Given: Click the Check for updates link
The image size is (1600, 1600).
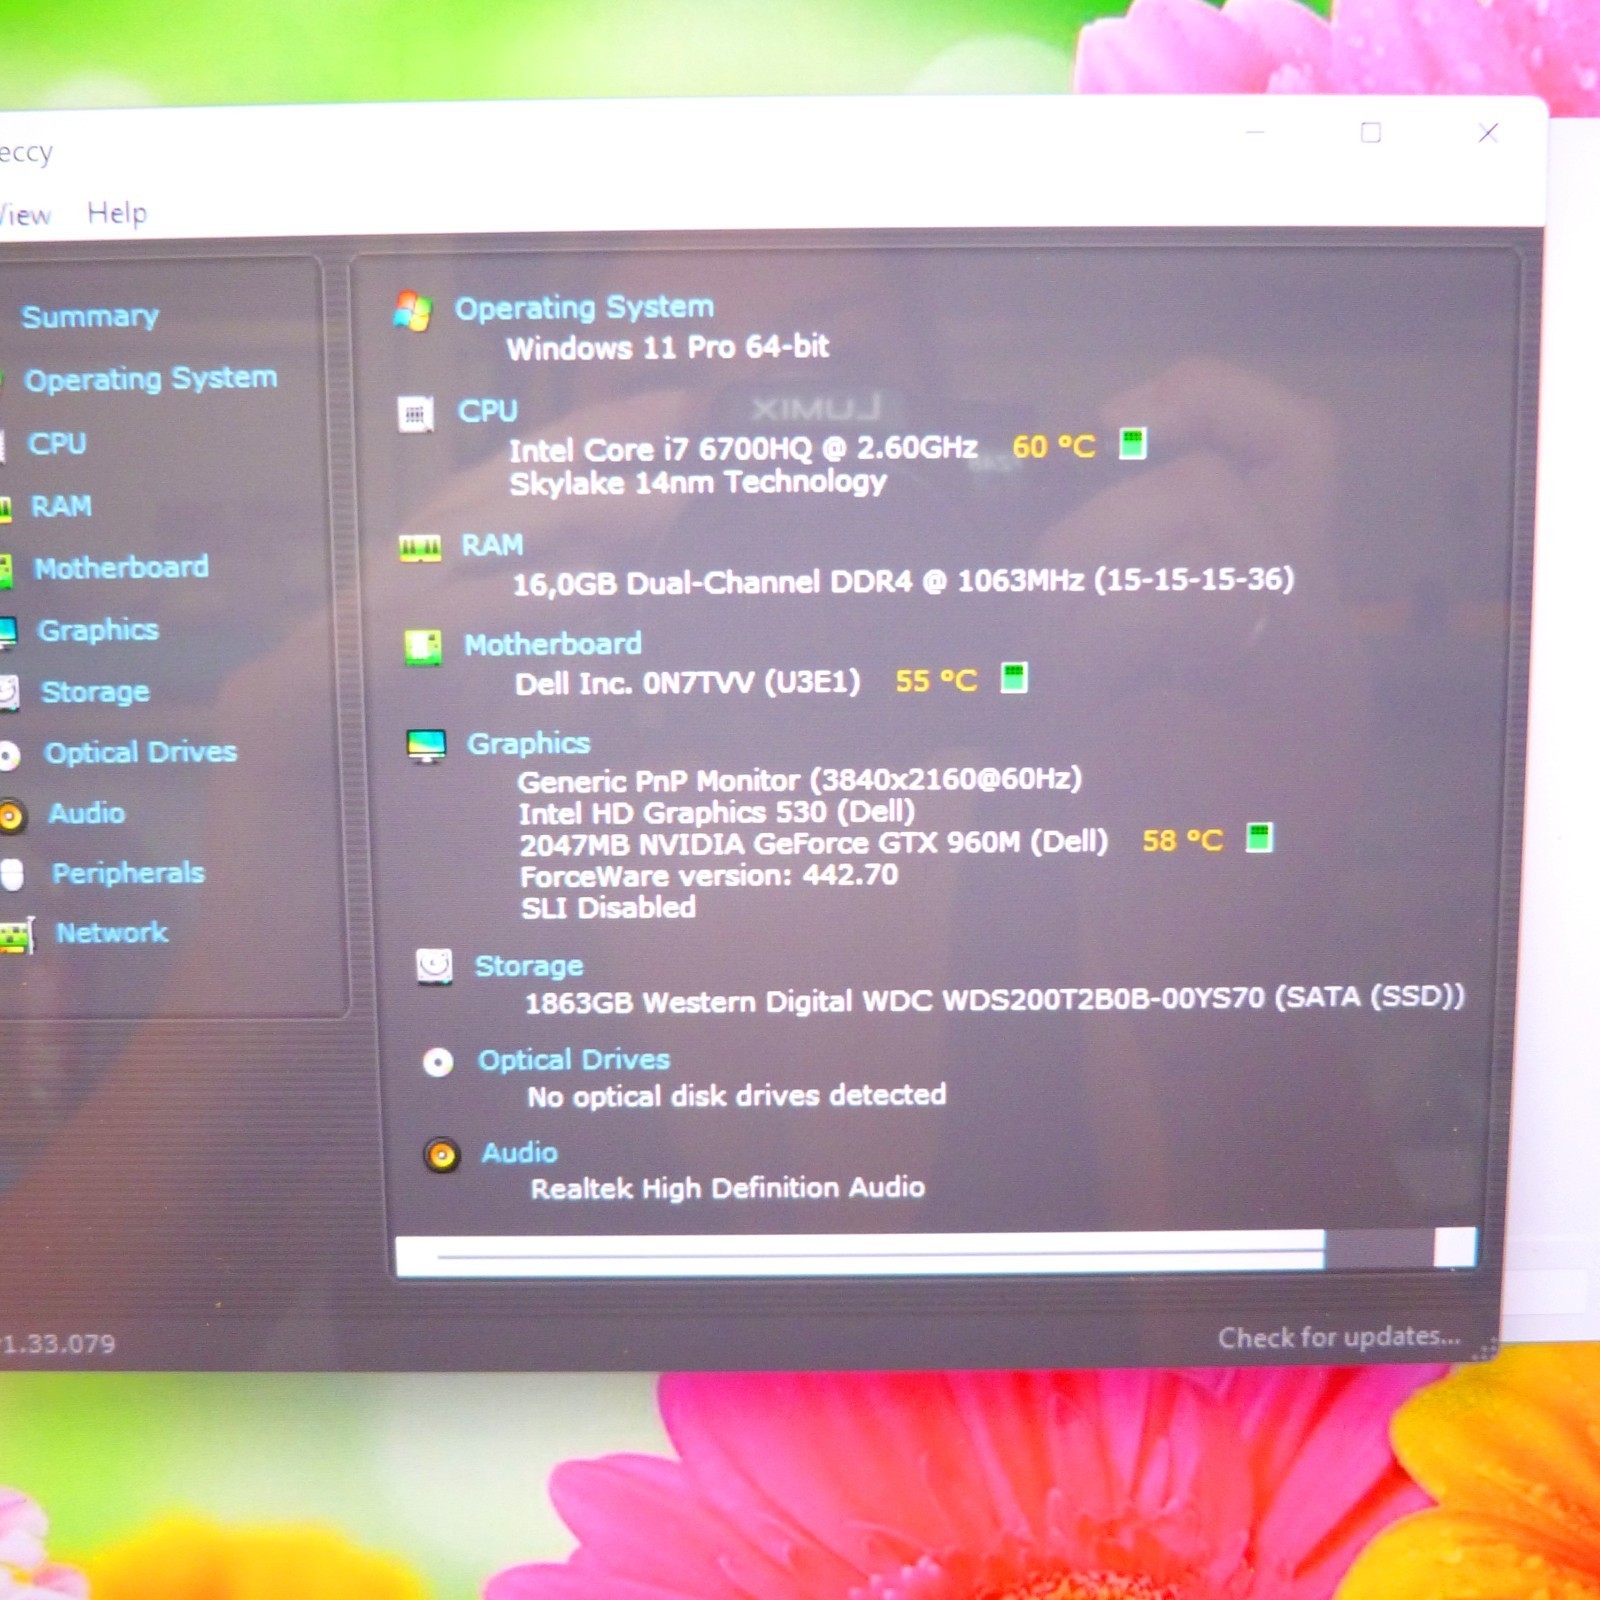Looking at the screenshot, I should [1339, 1337].
